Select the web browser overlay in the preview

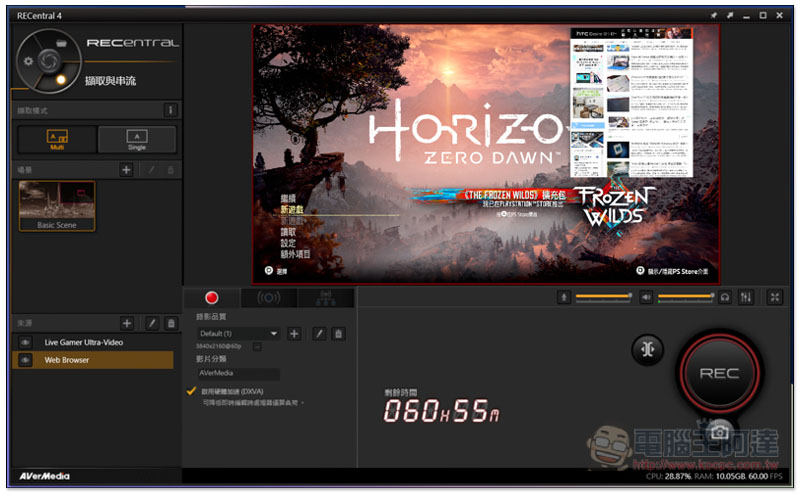pos(631,102)
